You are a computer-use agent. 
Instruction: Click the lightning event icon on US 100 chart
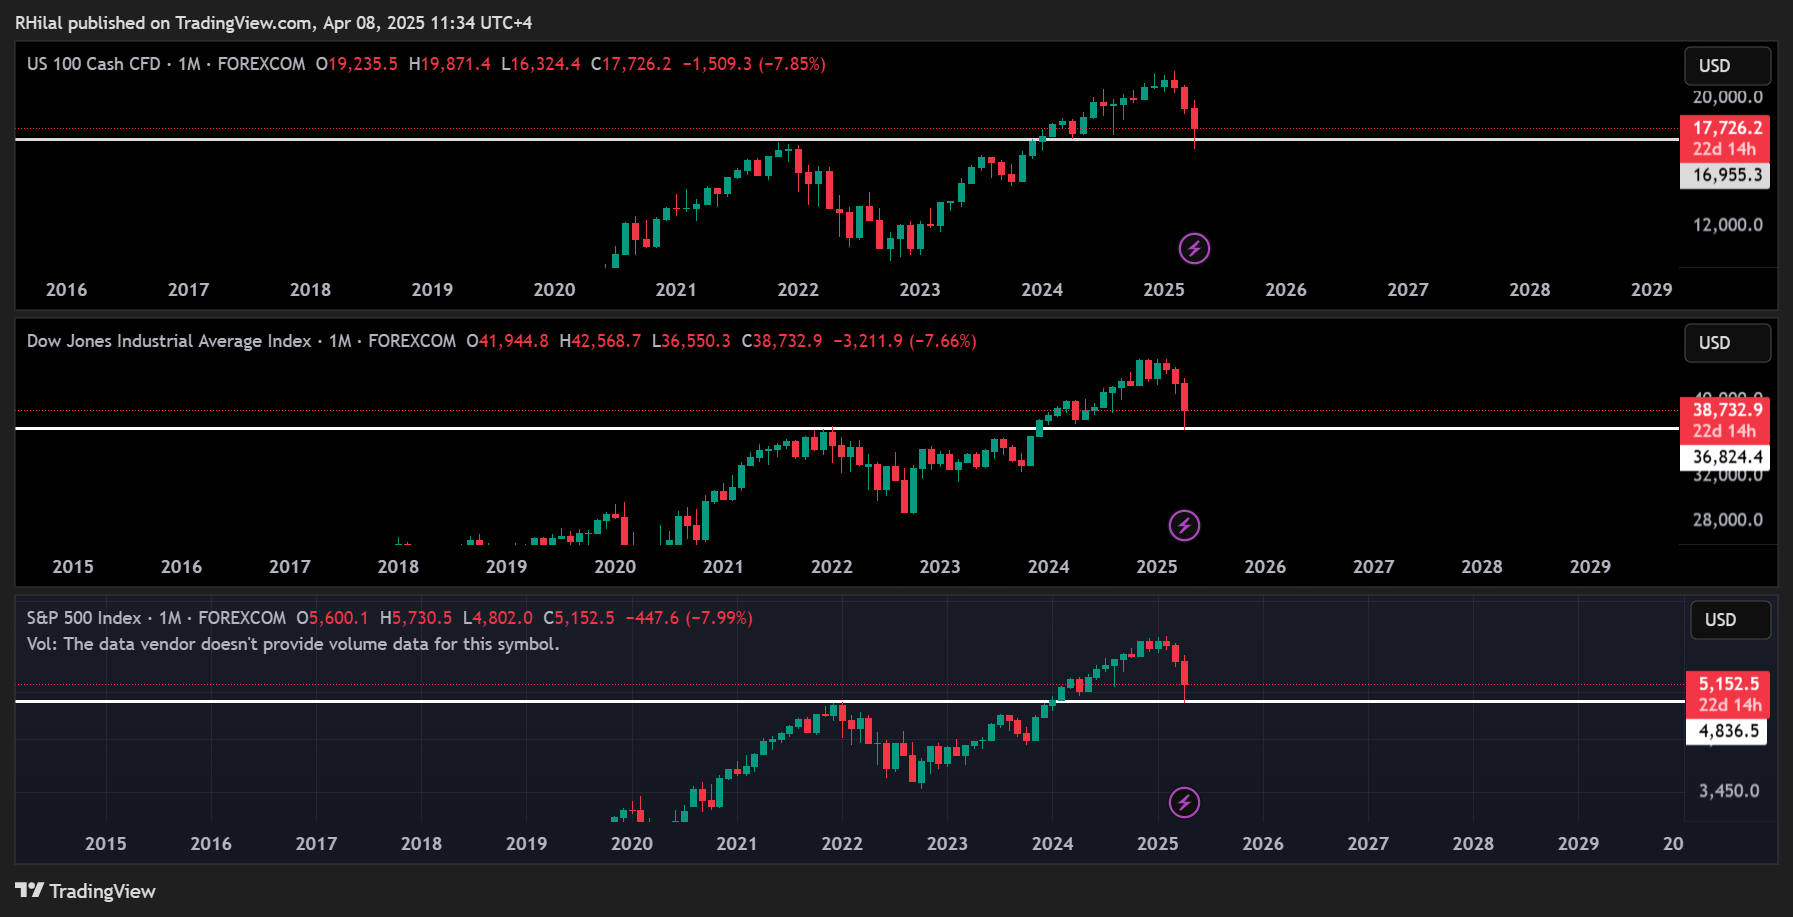click(1194, 248)
